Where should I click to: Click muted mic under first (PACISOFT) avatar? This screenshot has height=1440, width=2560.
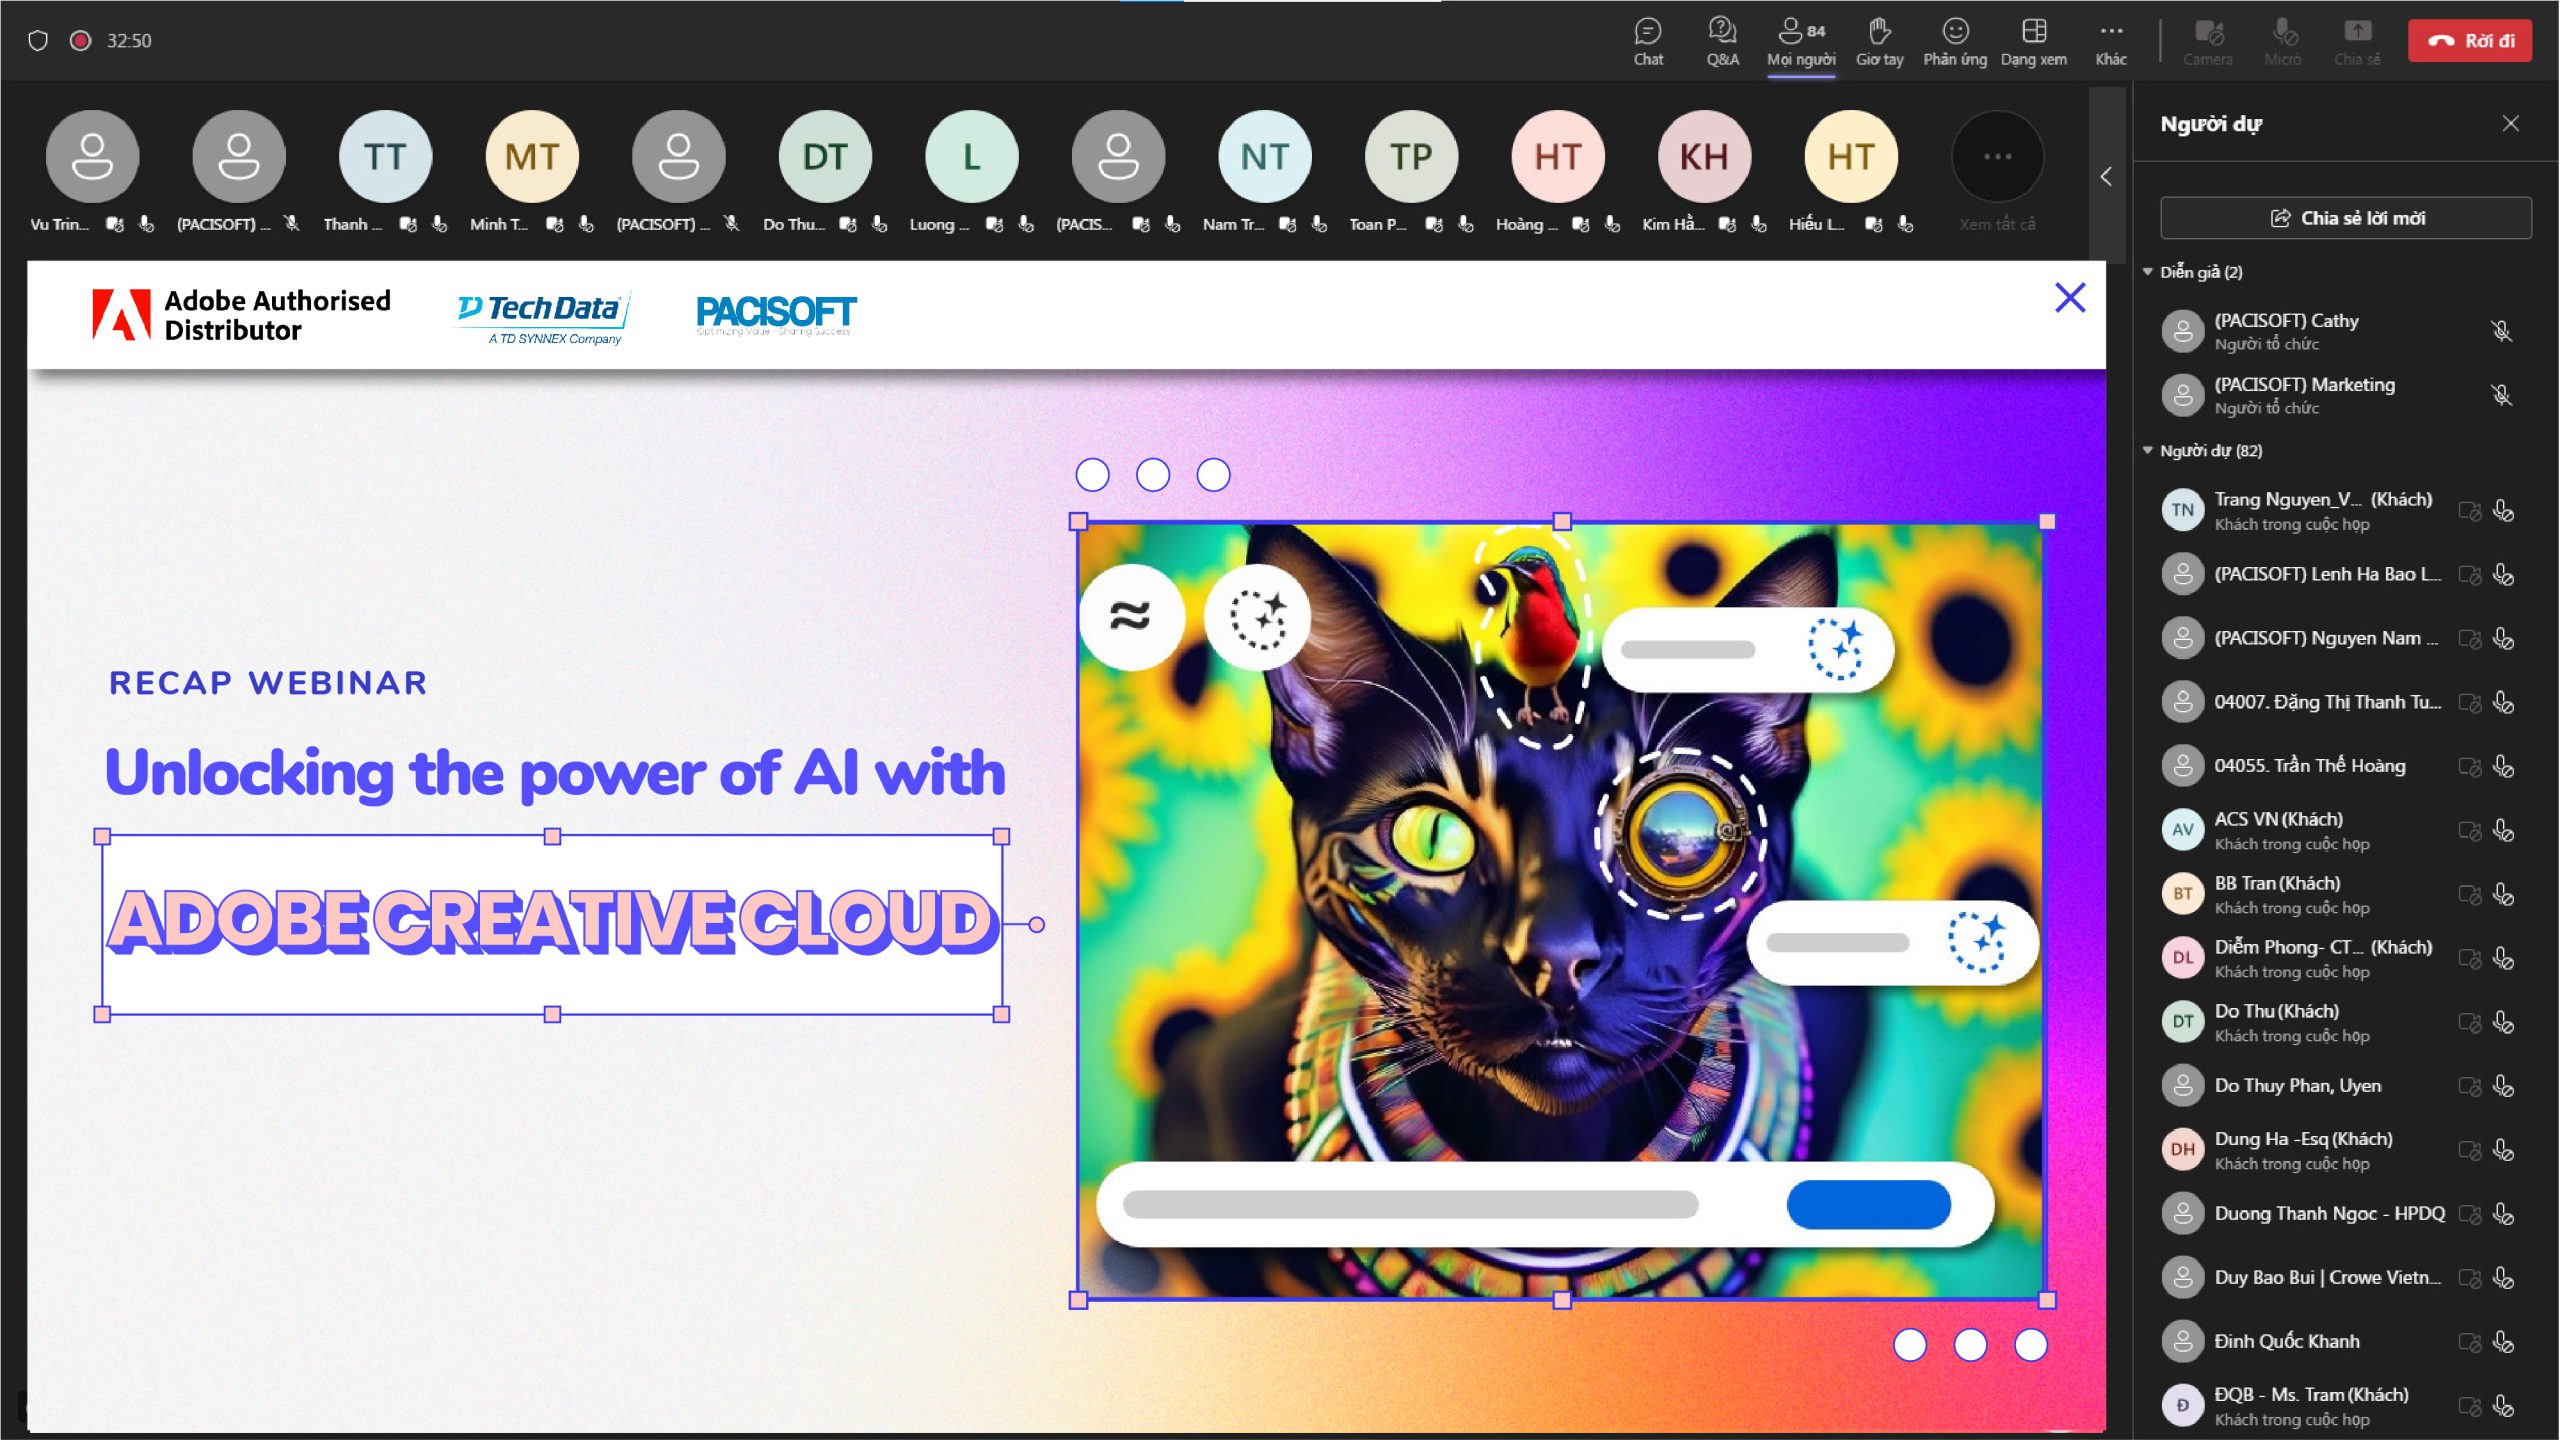pyautogui.click(x=292, y=224)
